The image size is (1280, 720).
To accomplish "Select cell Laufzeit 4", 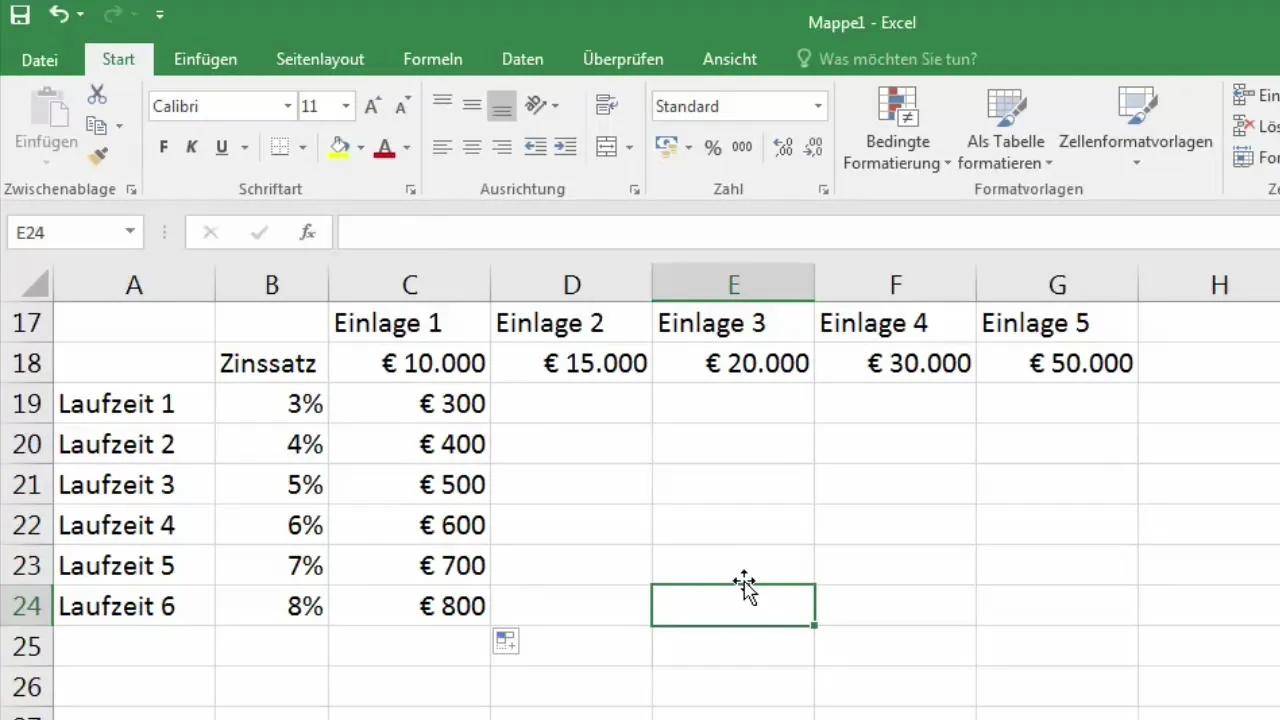I will (x=134, y=525).
